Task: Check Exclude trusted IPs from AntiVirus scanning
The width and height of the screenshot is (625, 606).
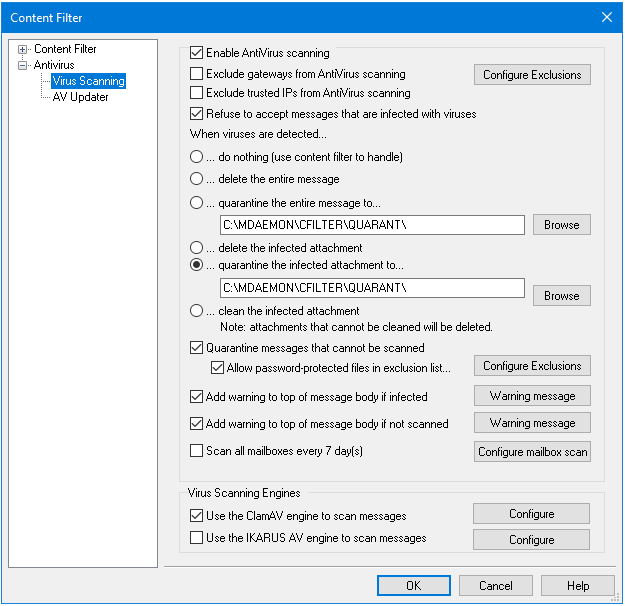Action: [x=197, y=94]
